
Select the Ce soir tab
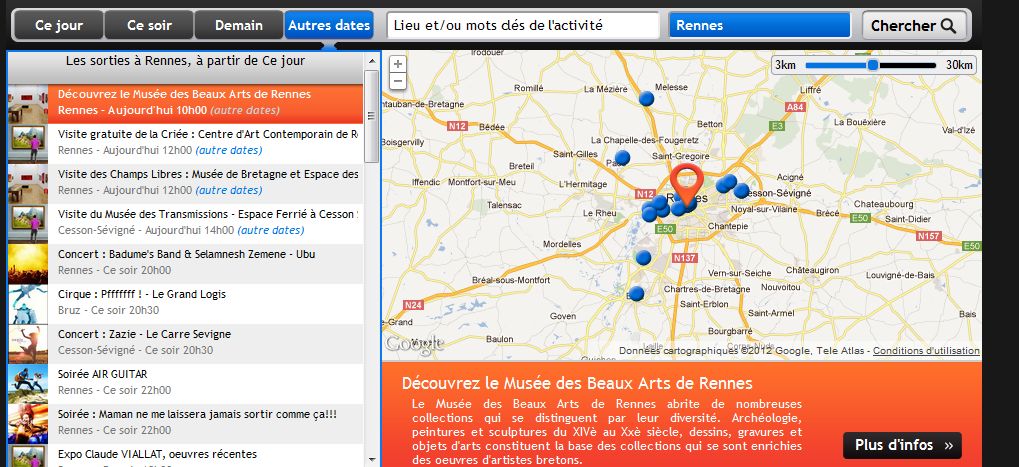(149, 25)
